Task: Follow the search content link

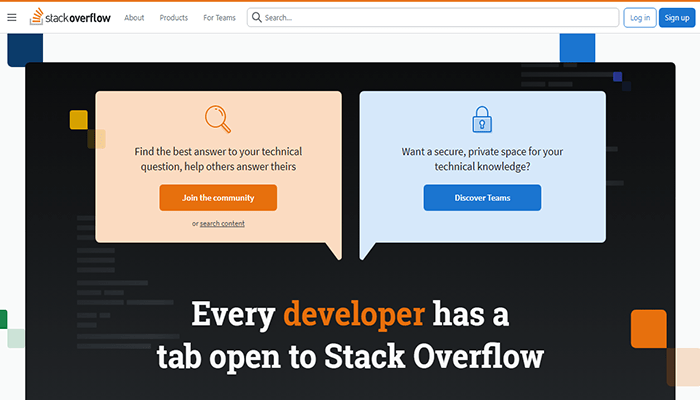Action: (x=222, y=223)
